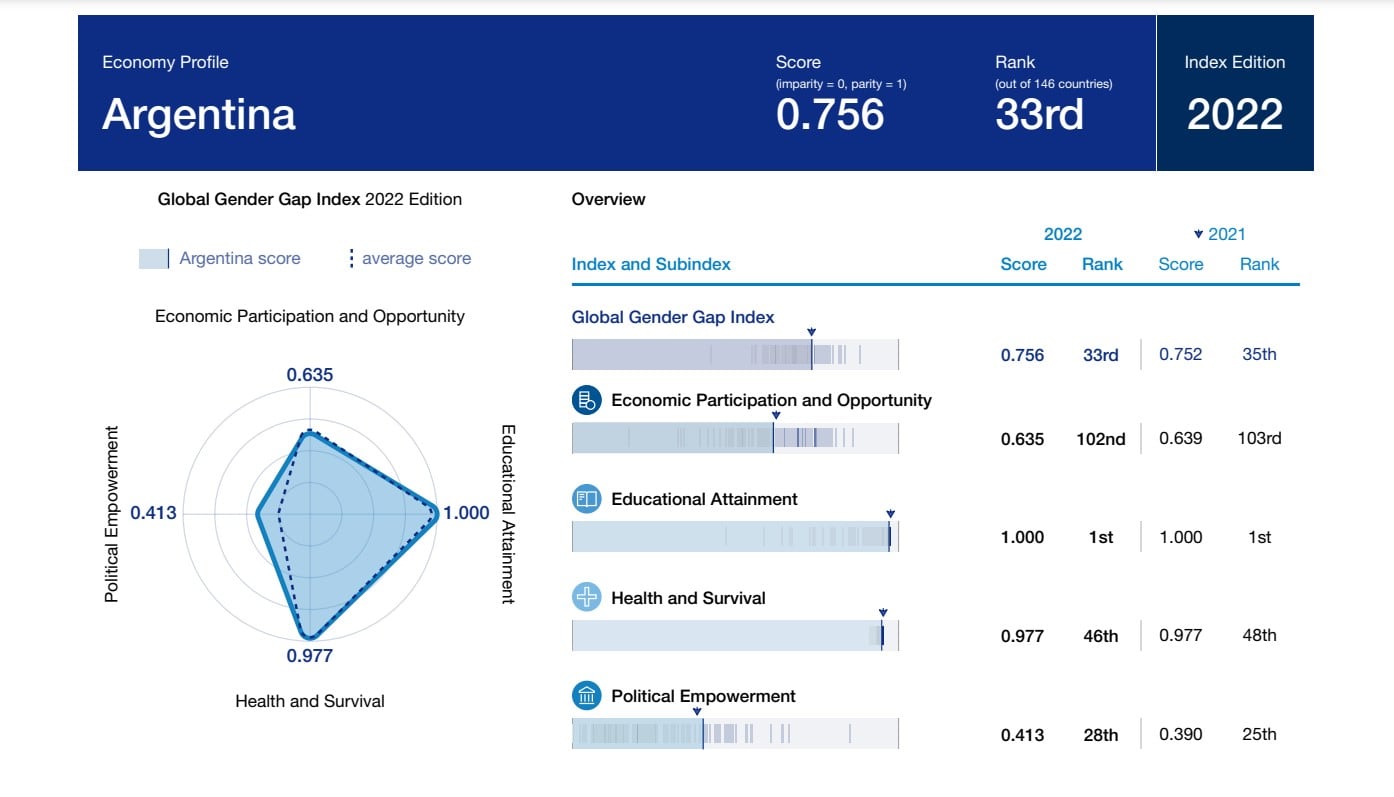Click the Economy Profile label

point(165,62)
